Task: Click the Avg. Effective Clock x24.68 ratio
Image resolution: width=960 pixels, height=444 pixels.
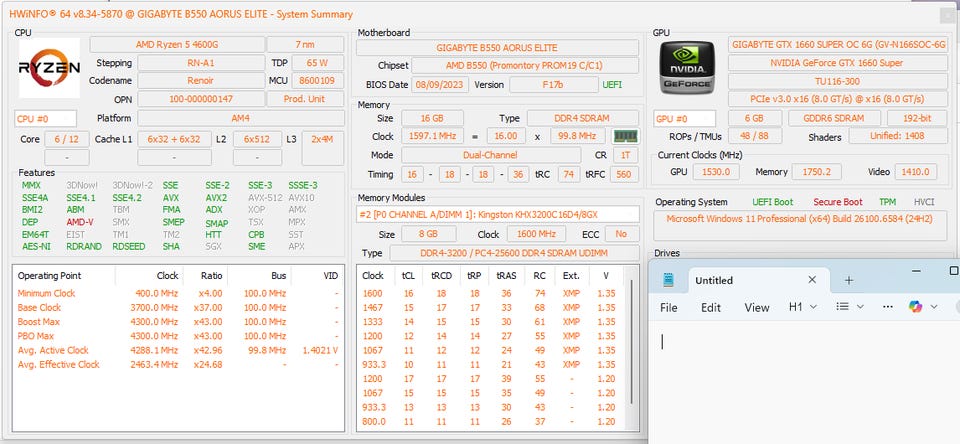Action: point(208,364)
